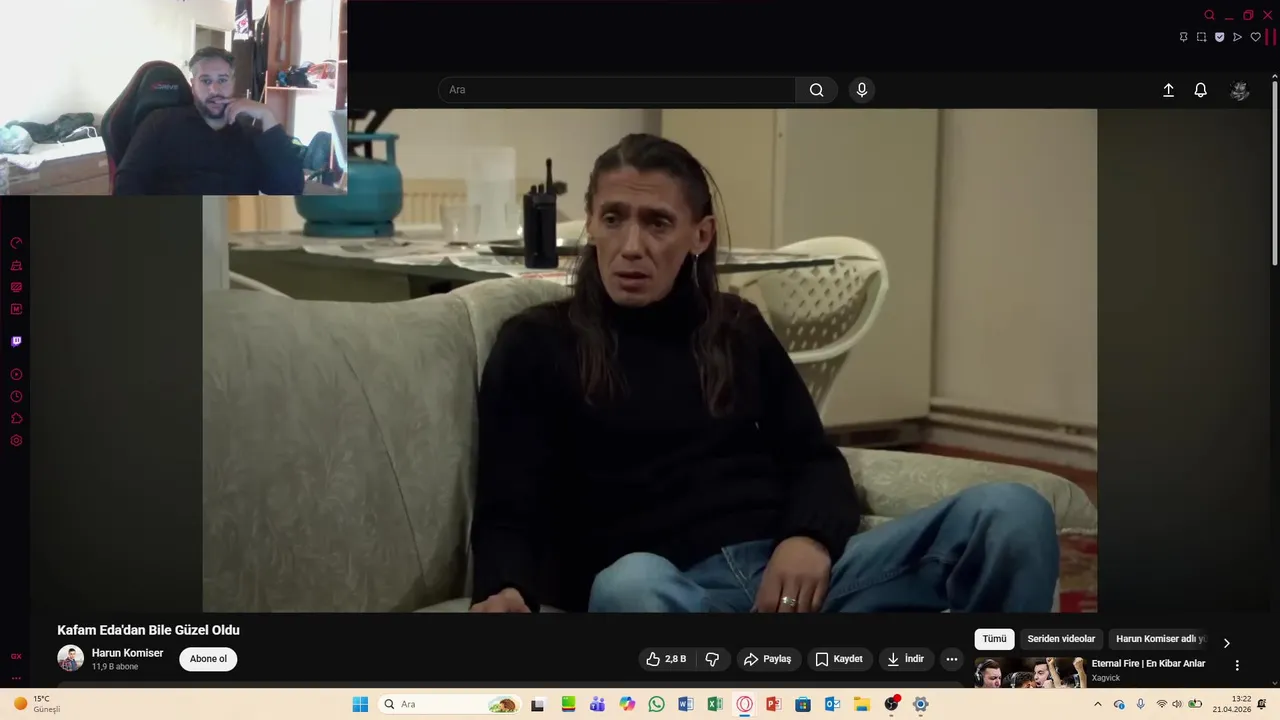Open Extensions cube icon in sidebar

point(16,418)
